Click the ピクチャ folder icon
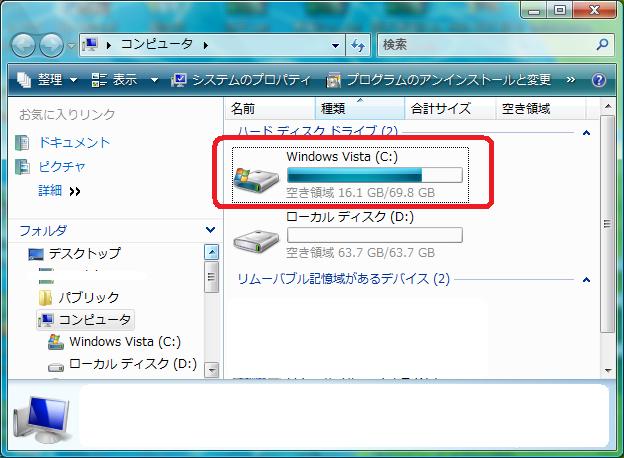The width and height of the screenshot is (624, 458). tap(22, 166)
